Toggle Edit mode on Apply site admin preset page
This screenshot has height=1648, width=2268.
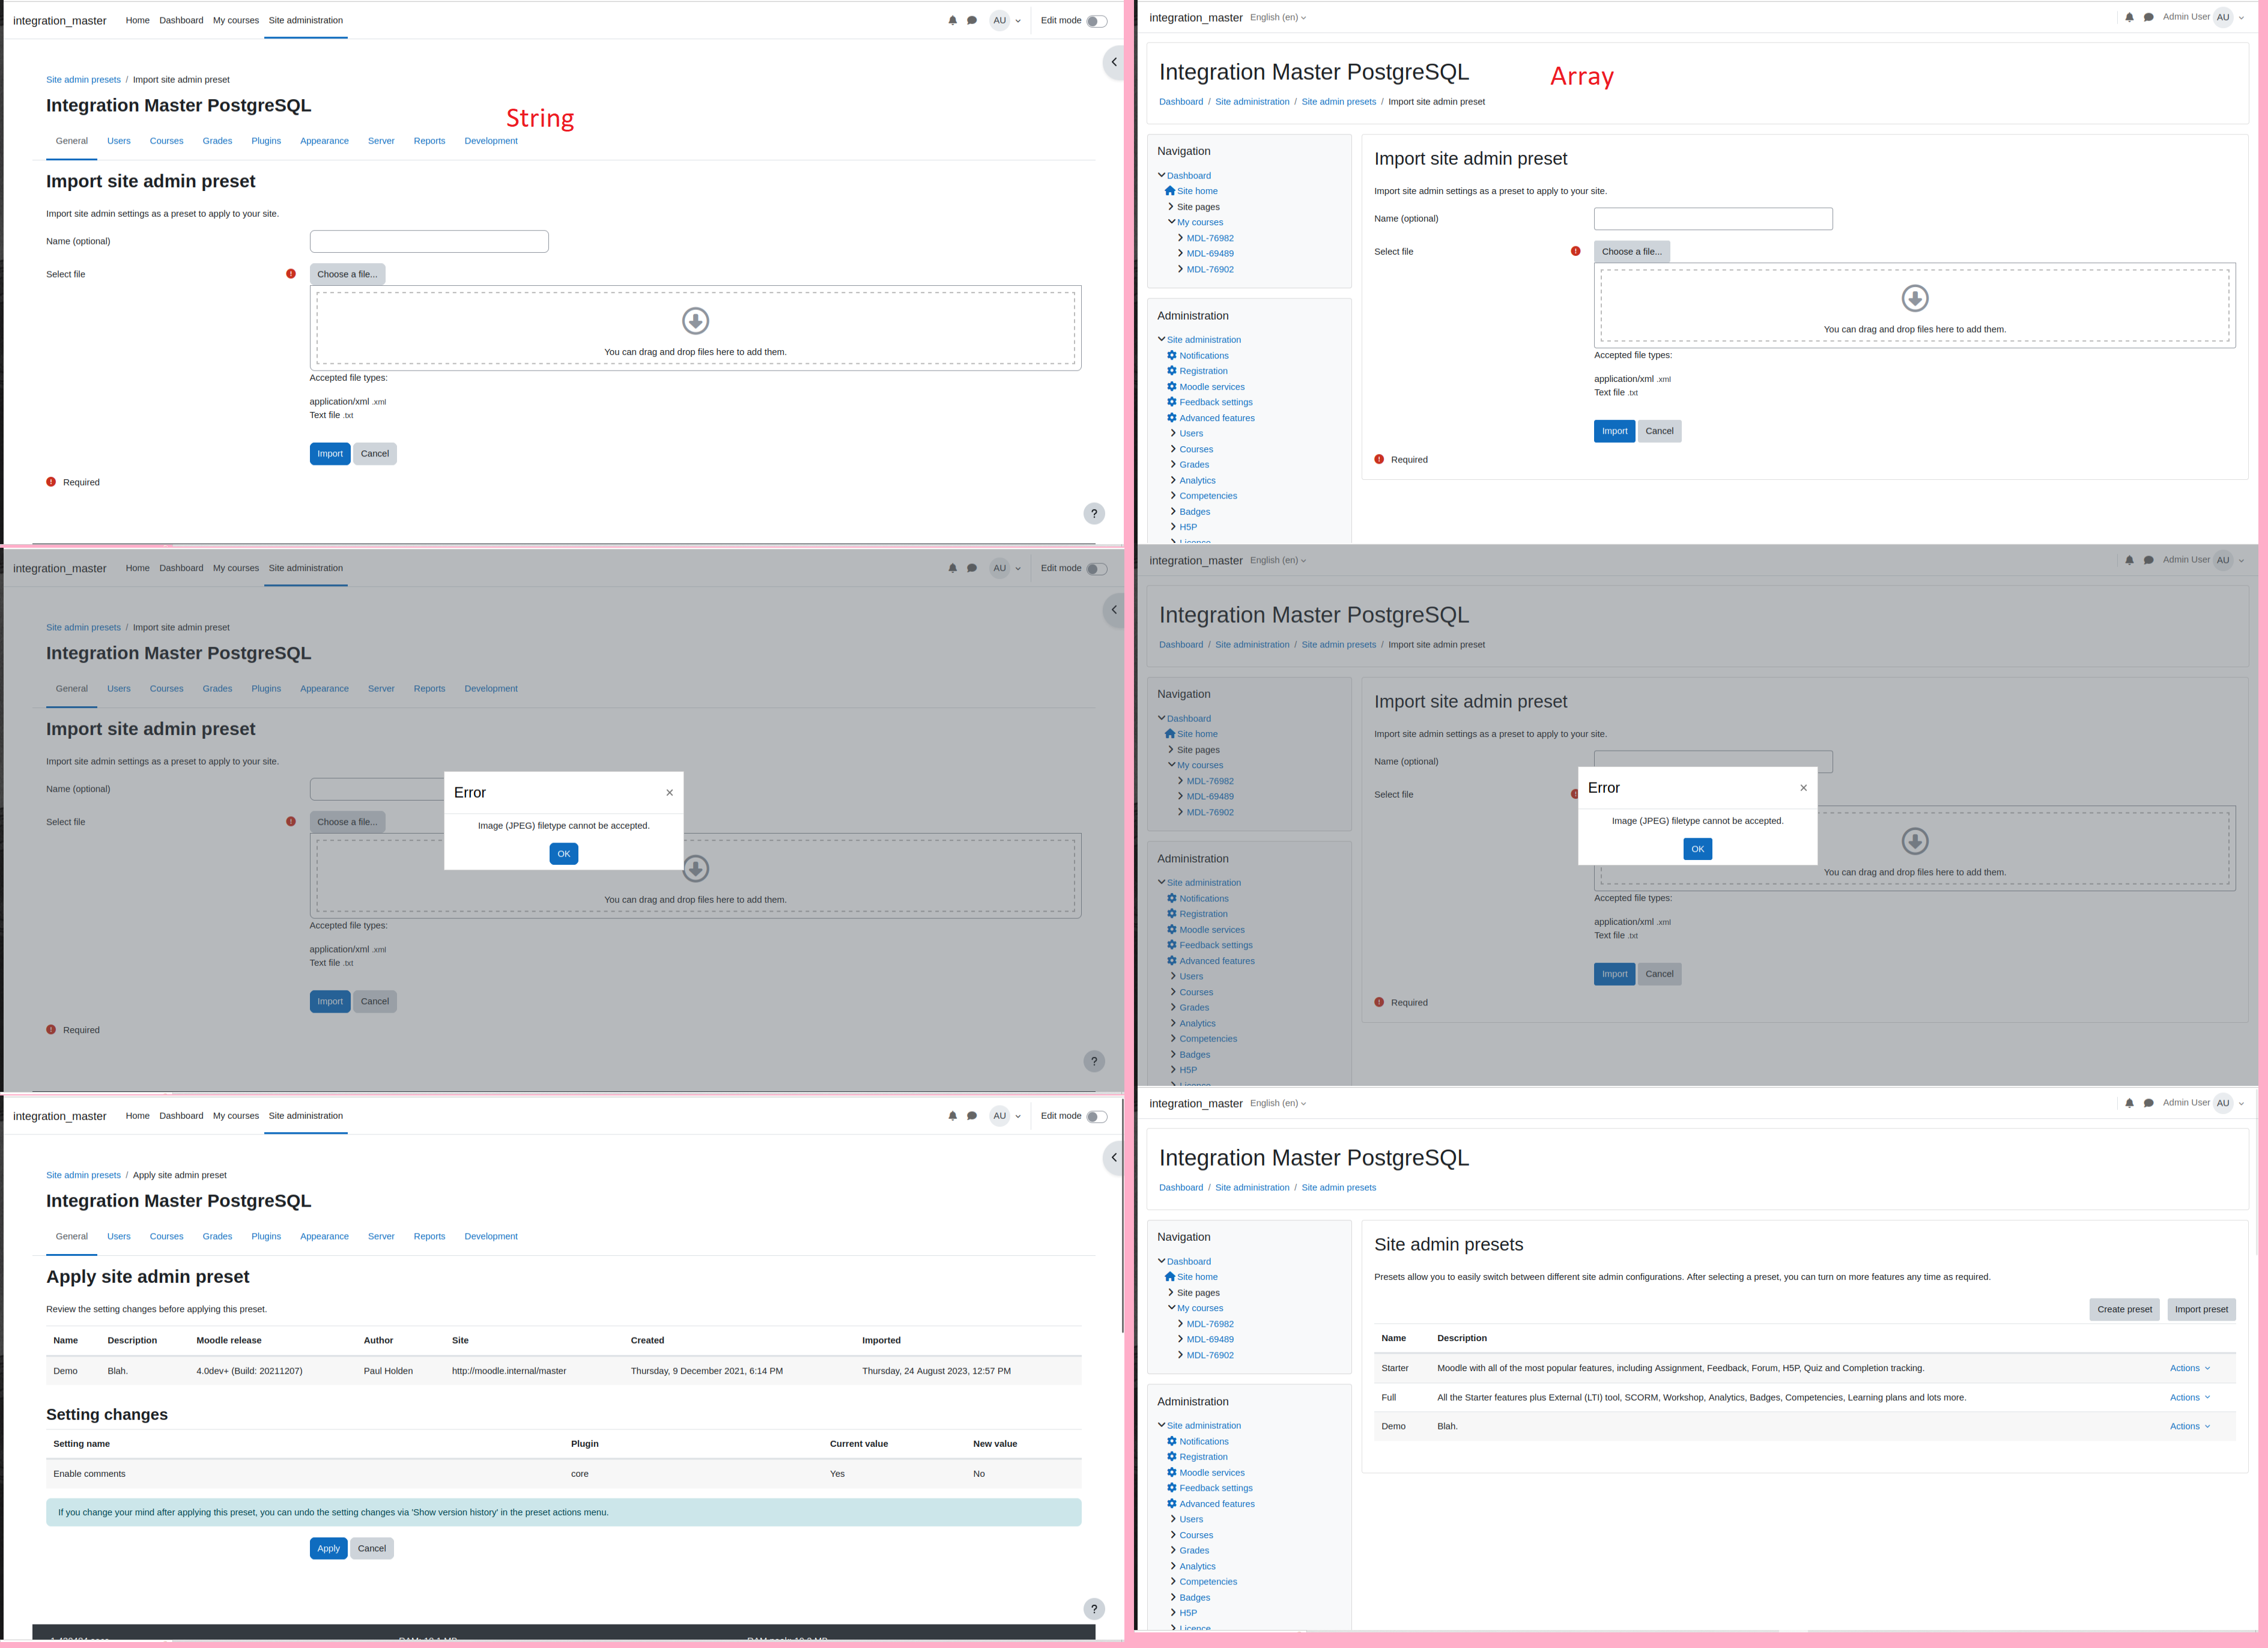pos(1097,1117)
